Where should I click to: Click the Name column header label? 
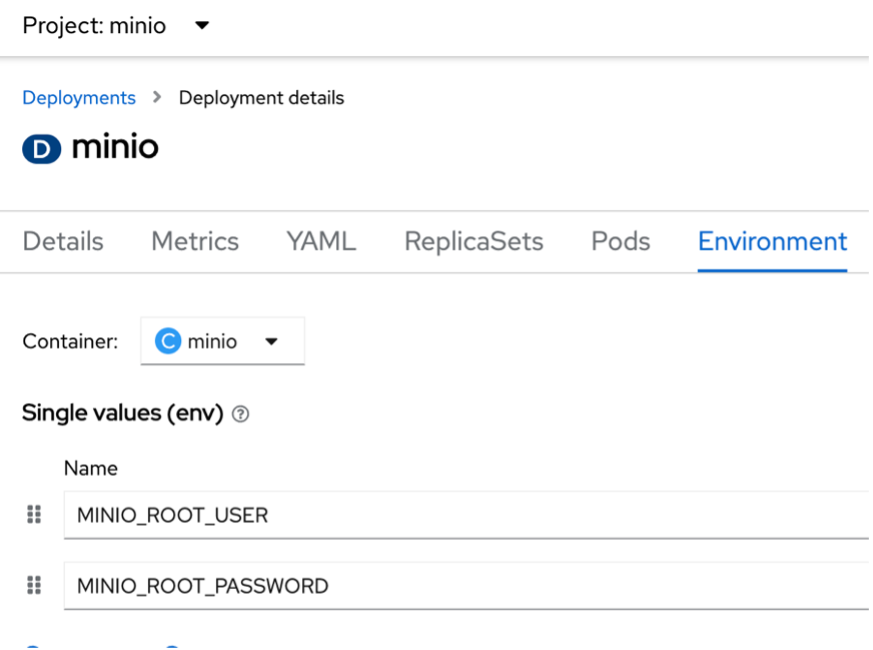[x=91, y=467]
